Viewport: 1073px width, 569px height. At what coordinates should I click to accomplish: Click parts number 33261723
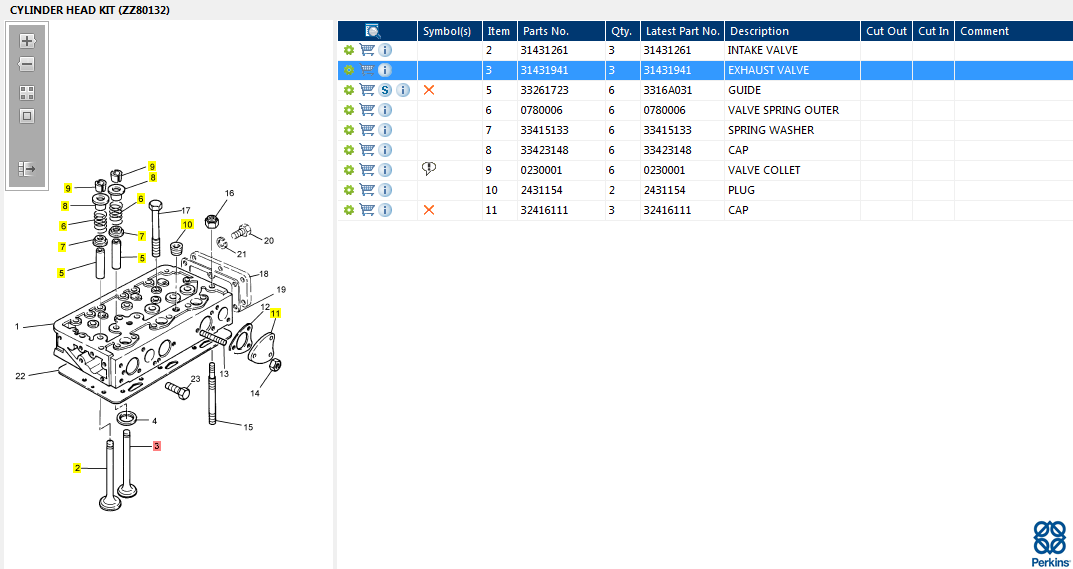[544, 90]
